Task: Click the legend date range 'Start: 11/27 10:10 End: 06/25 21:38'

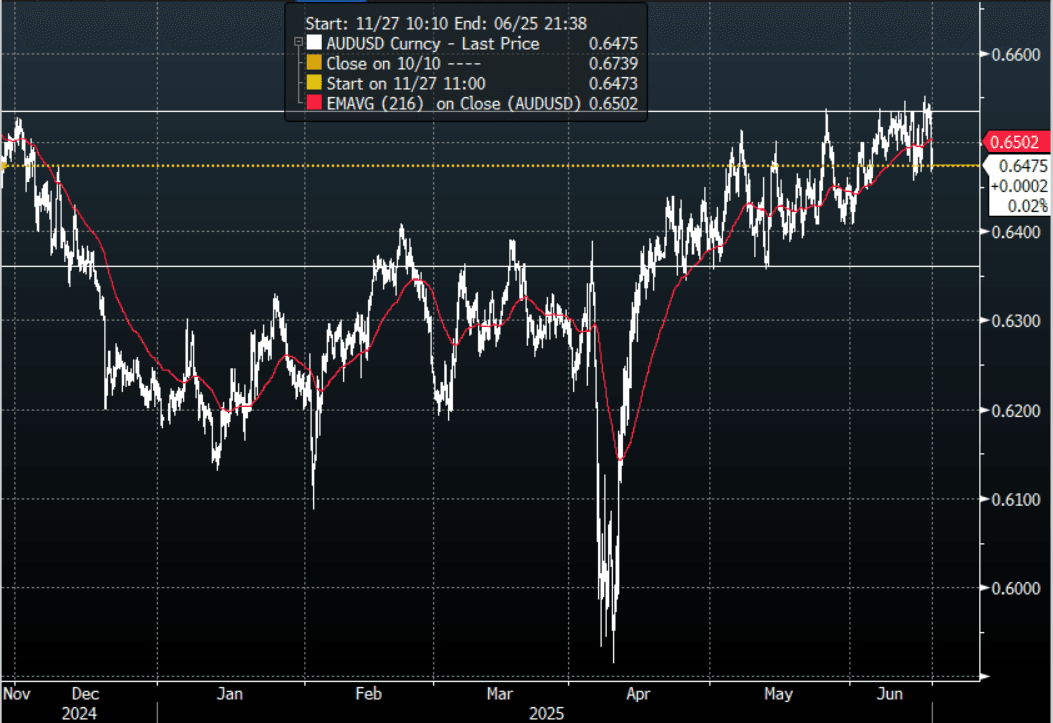Action: 446,23
